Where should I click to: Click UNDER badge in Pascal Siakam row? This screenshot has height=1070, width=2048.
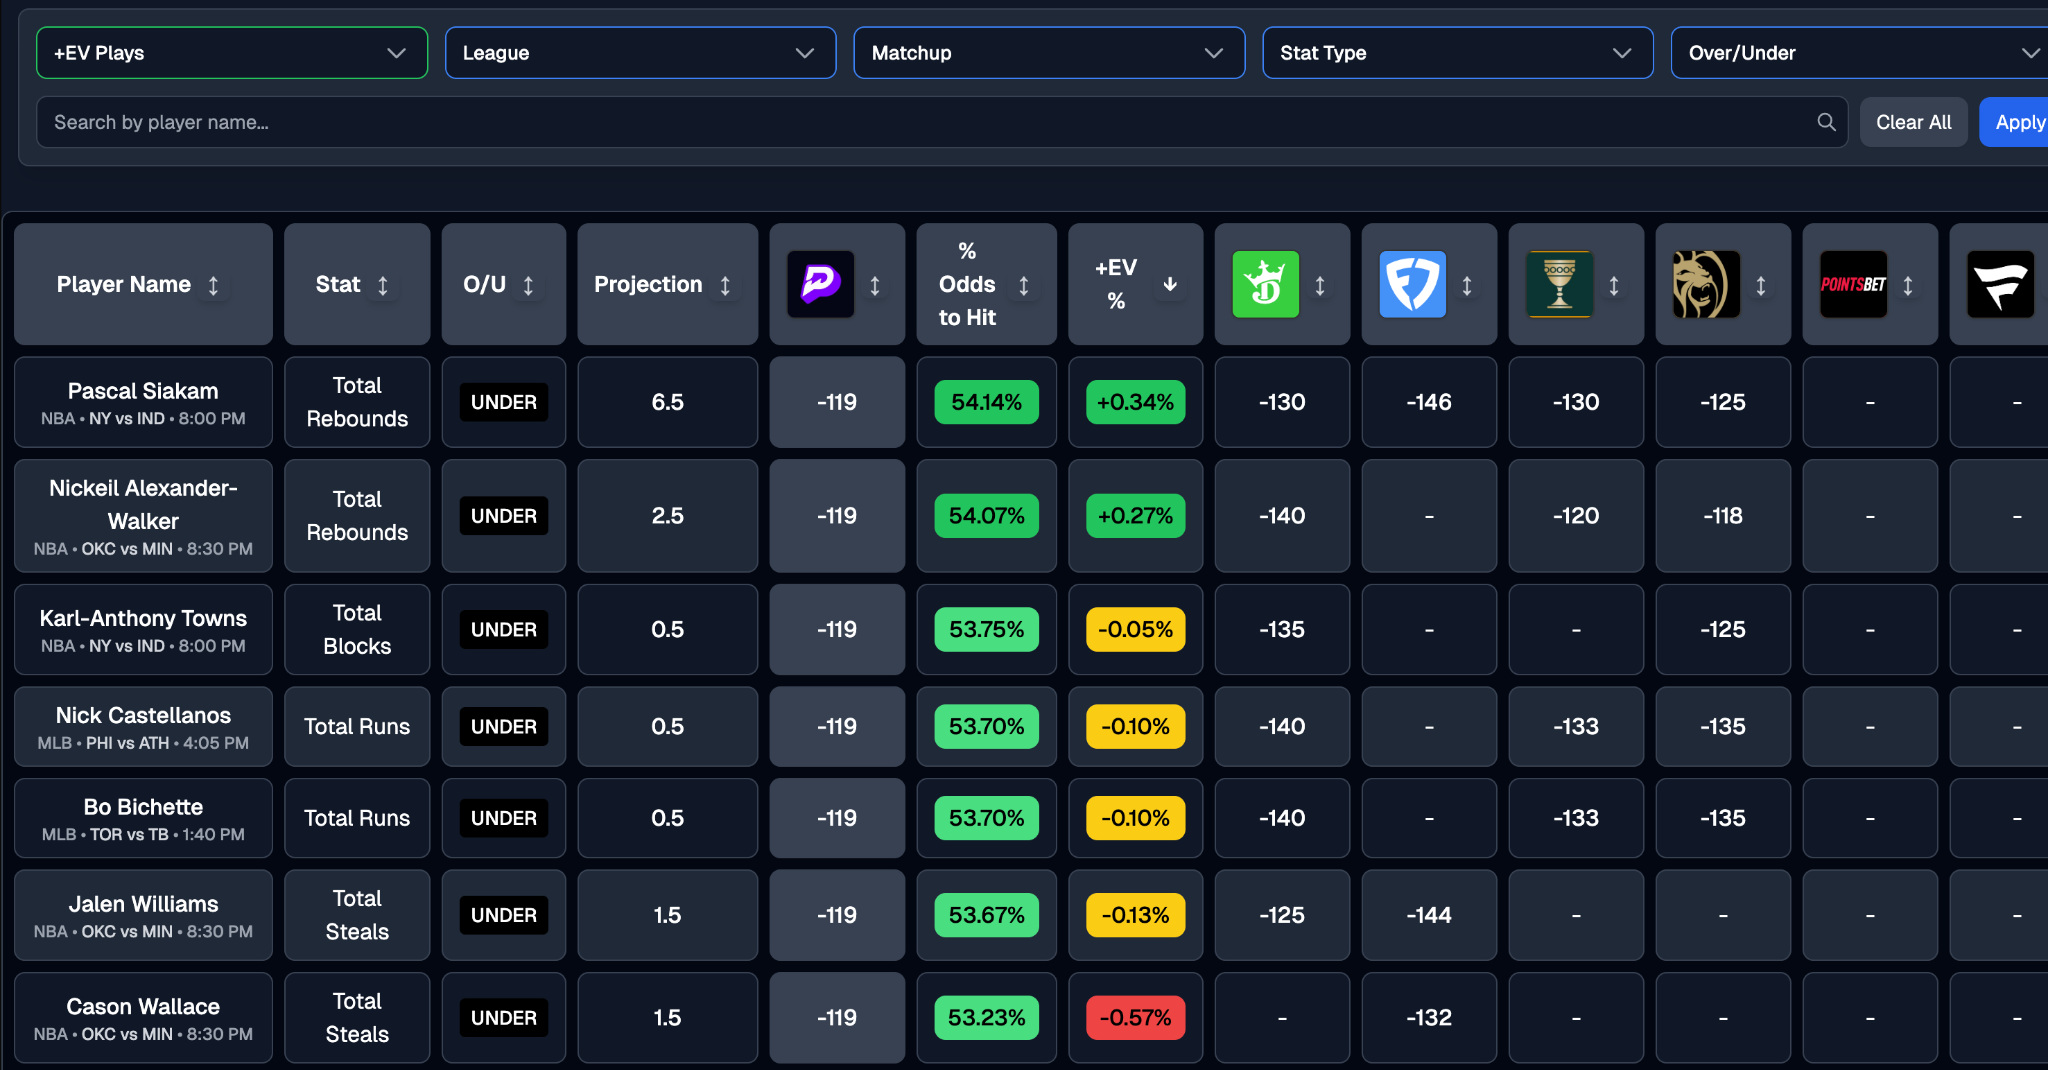pyautogui.click(x=504, y=402)
